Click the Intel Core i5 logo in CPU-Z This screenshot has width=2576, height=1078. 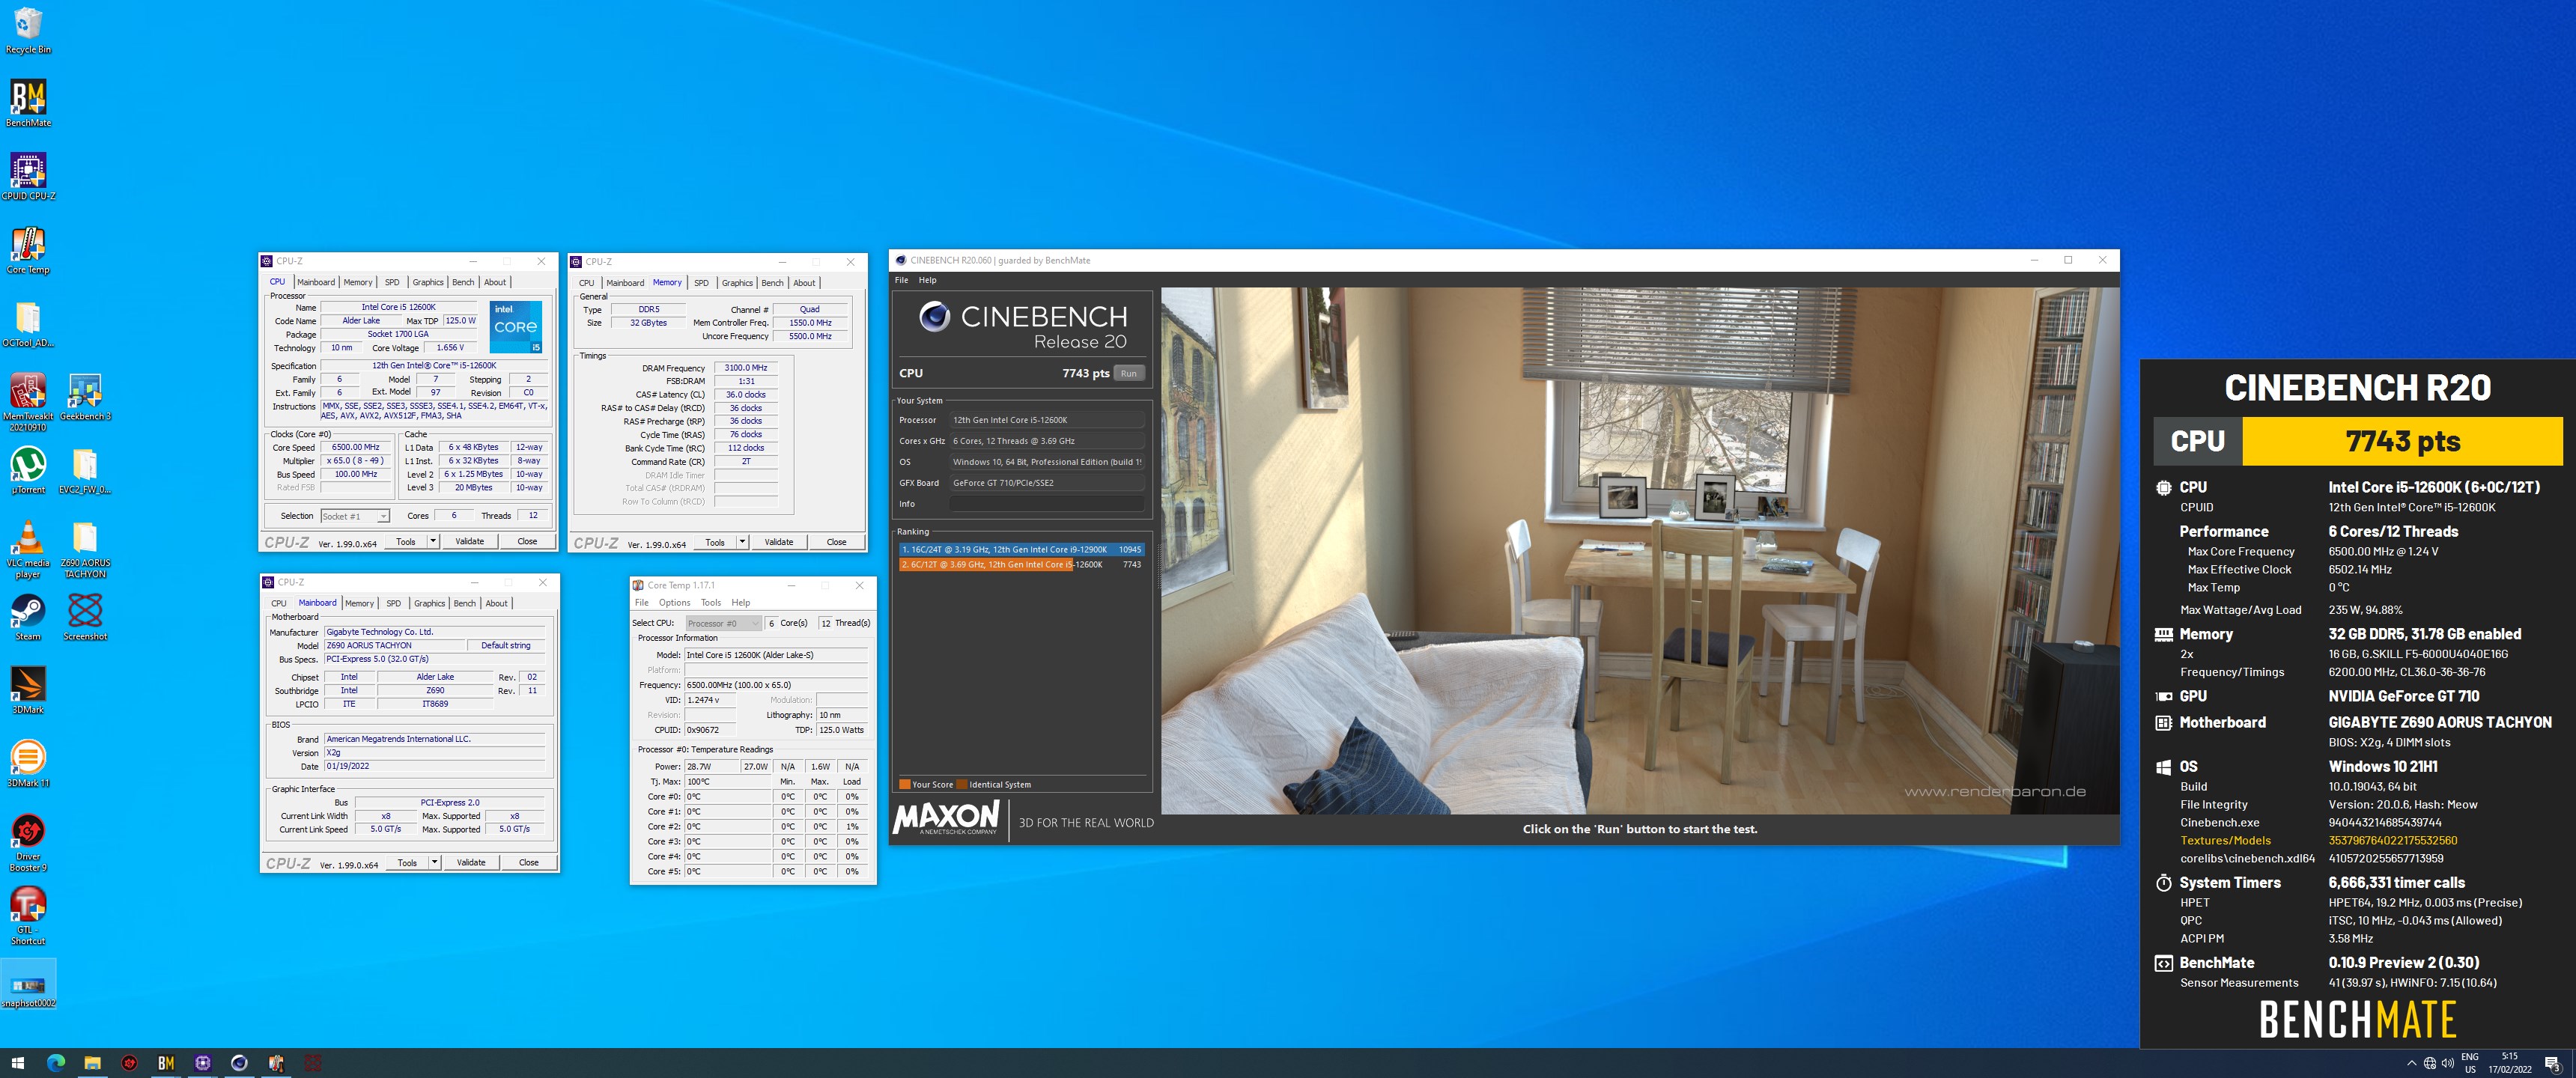click(x=516, y=326)
